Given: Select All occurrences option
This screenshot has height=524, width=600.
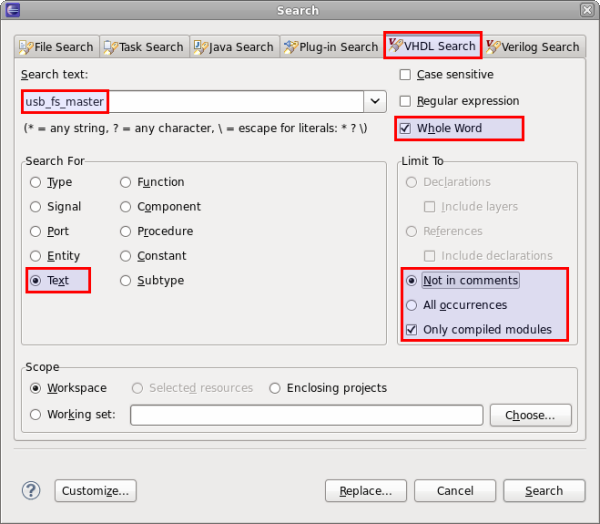Looking at the screenshot, I should [x=411, y=305].
